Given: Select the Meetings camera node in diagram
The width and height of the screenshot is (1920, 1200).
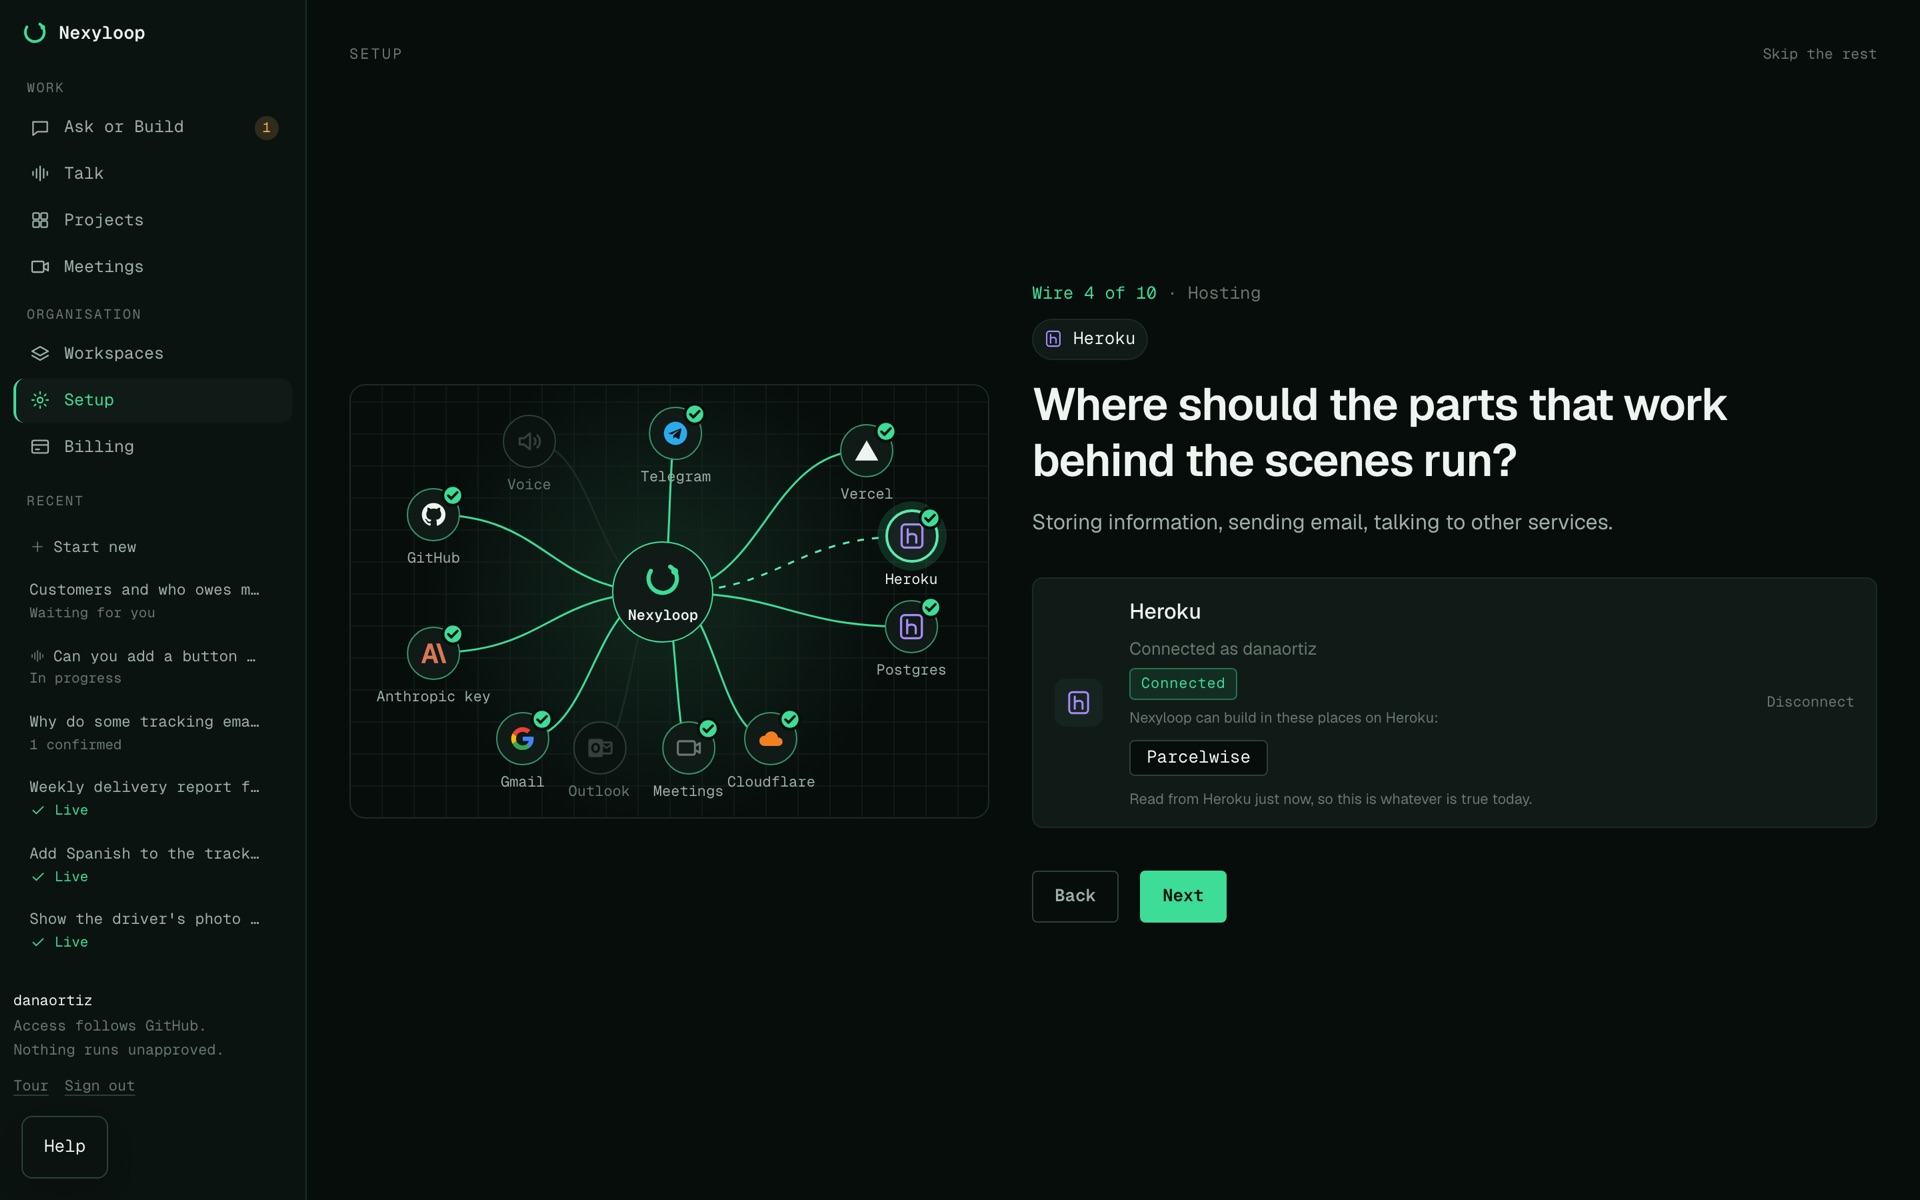Looking at the screenshot, I should click(x=688, y=748).
